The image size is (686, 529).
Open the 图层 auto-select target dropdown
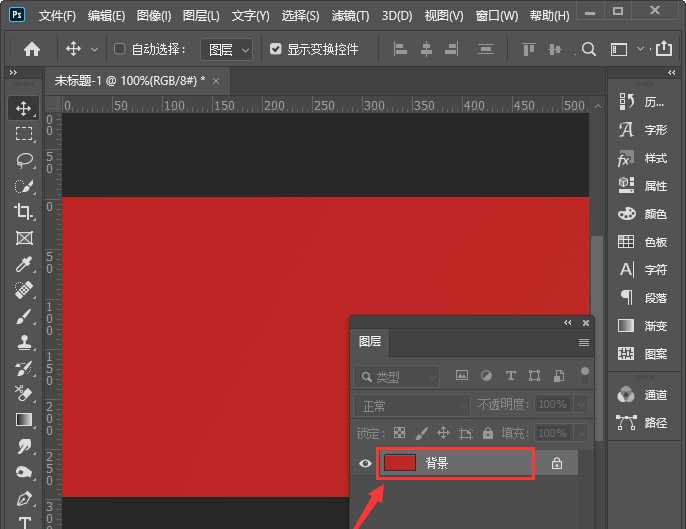227,49
